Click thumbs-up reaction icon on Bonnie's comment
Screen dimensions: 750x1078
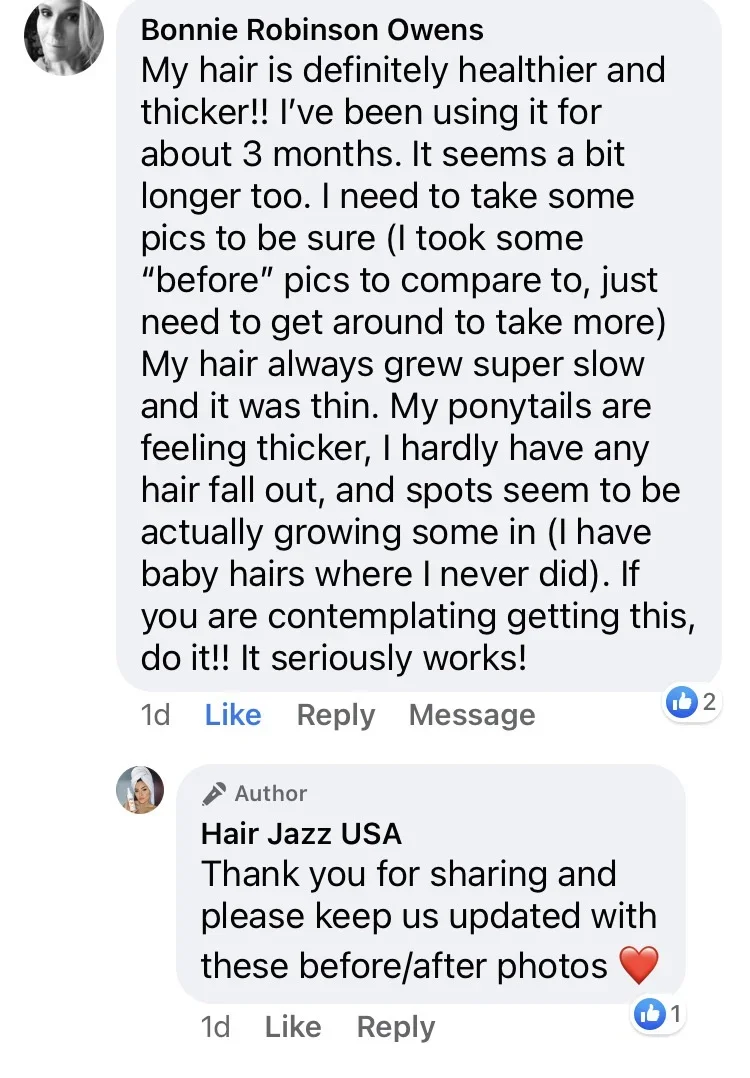681,703
